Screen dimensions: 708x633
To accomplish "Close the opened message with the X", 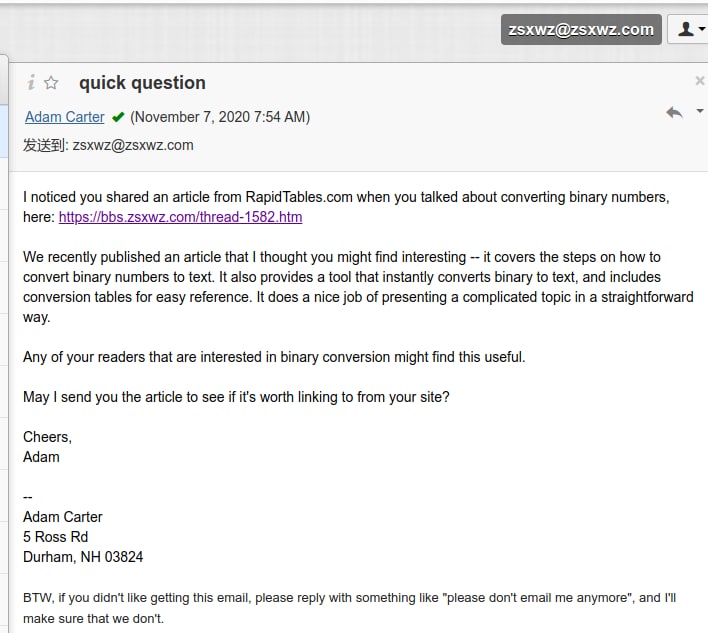I will click(699, 81).
